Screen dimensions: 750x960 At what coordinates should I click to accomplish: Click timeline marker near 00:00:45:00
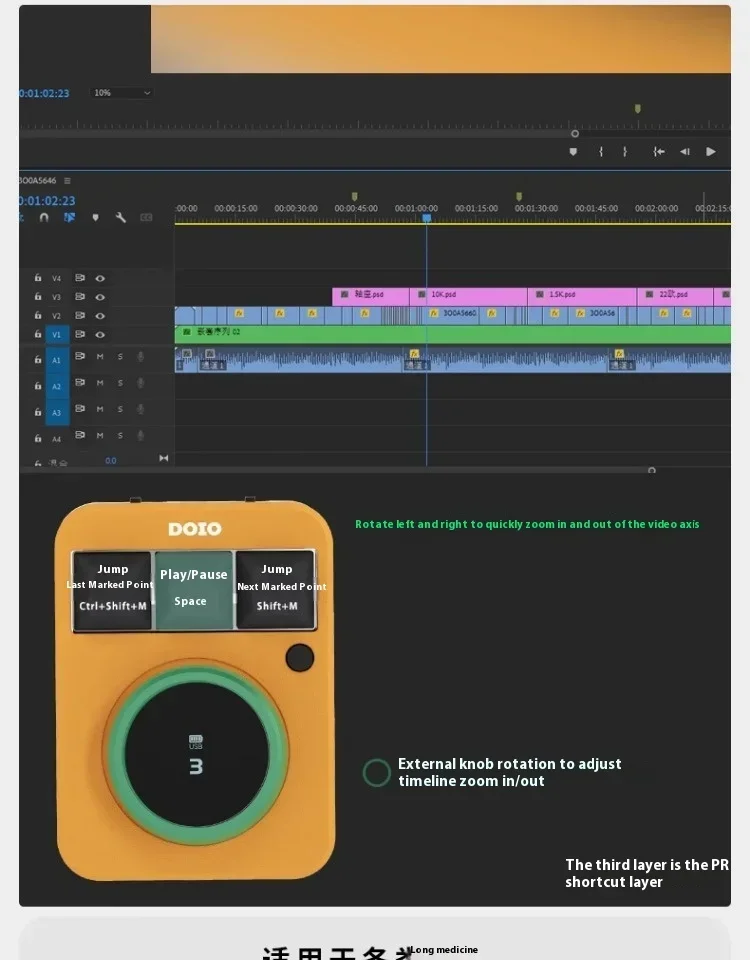click(x=354, y=197)
